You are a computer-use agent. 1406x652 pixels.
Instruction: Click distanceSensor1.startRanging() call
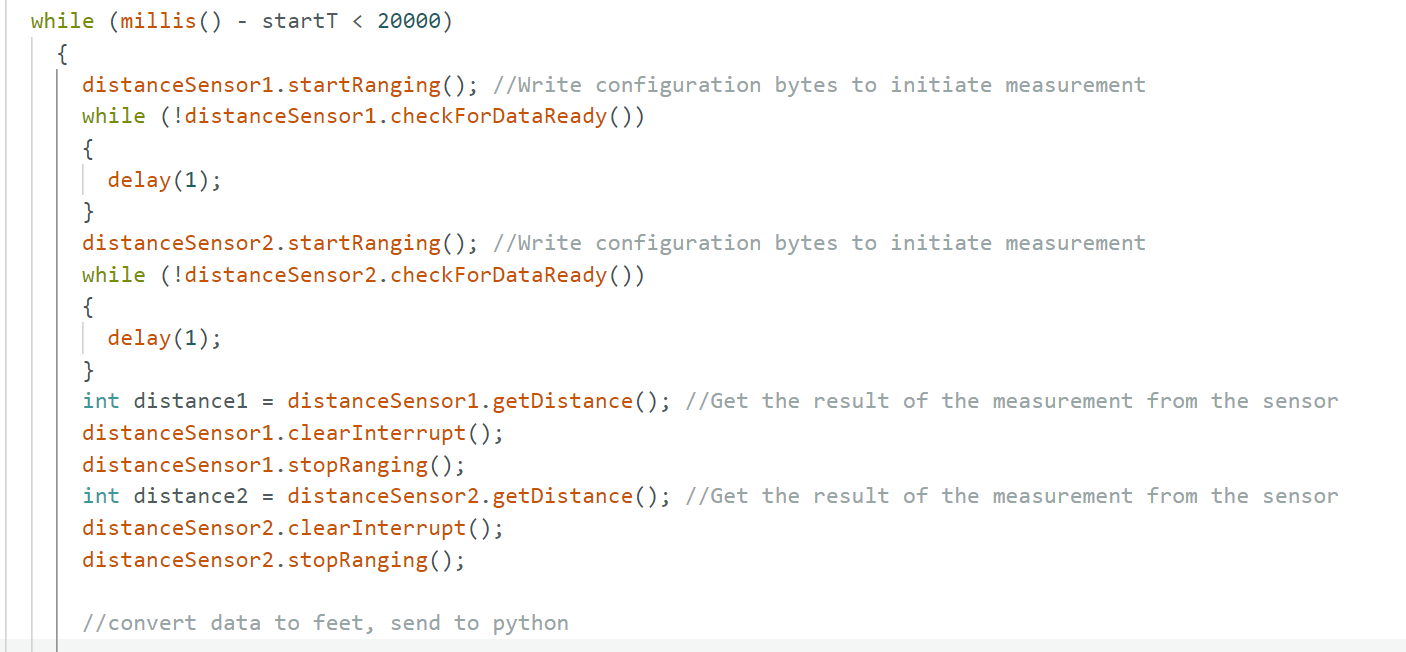click(x=274, y=85)
